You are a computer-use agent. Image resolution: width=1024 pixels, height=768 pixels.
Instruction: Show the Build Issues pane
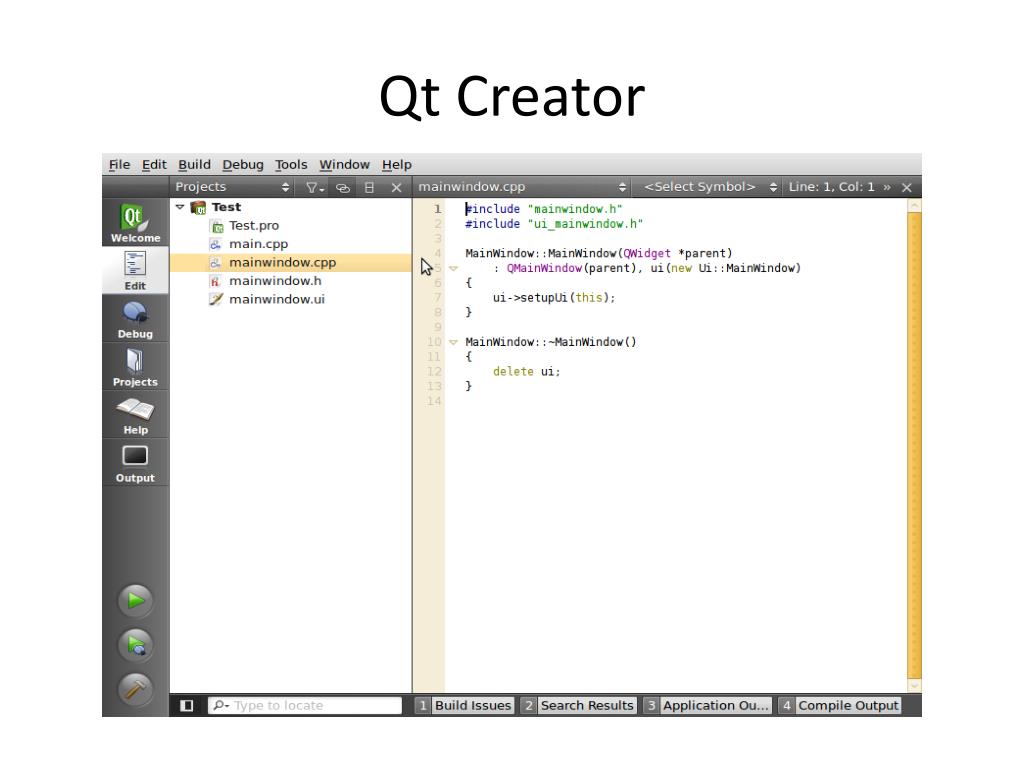pyautogui.click(x=466, y=705)
